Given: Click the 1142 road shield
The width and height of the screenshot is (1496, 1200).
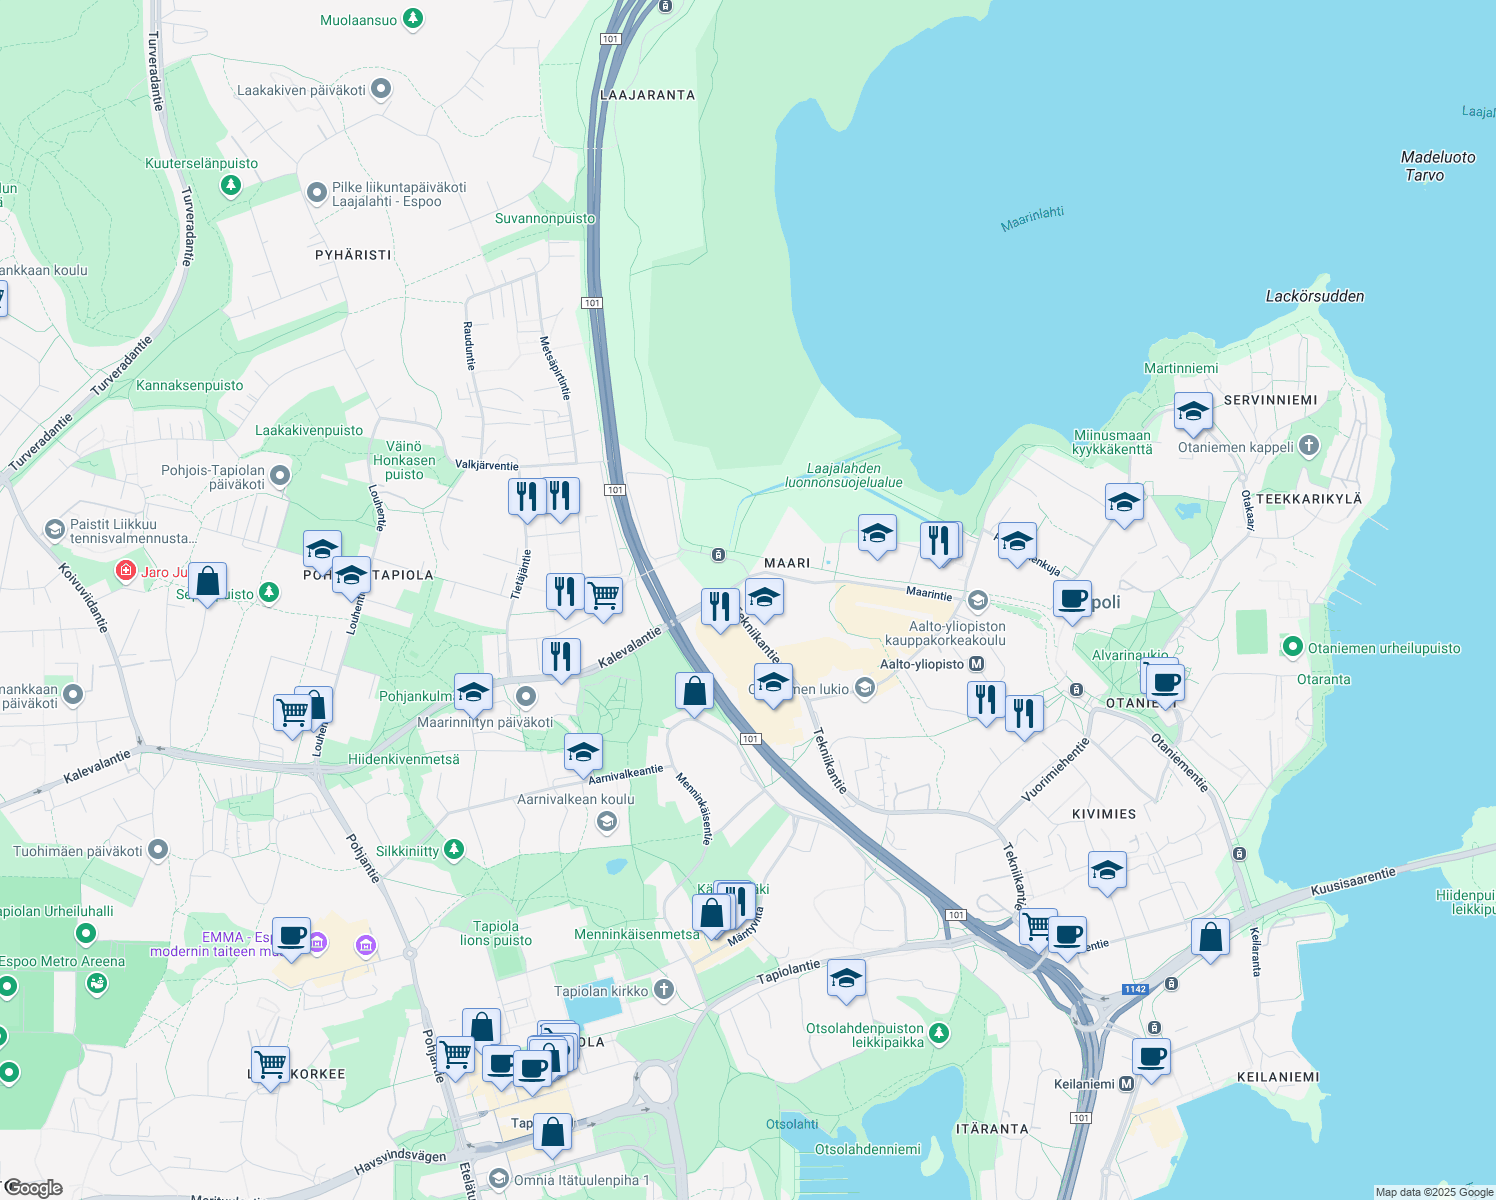Looking at the screenshot, I should point(1135,989).
